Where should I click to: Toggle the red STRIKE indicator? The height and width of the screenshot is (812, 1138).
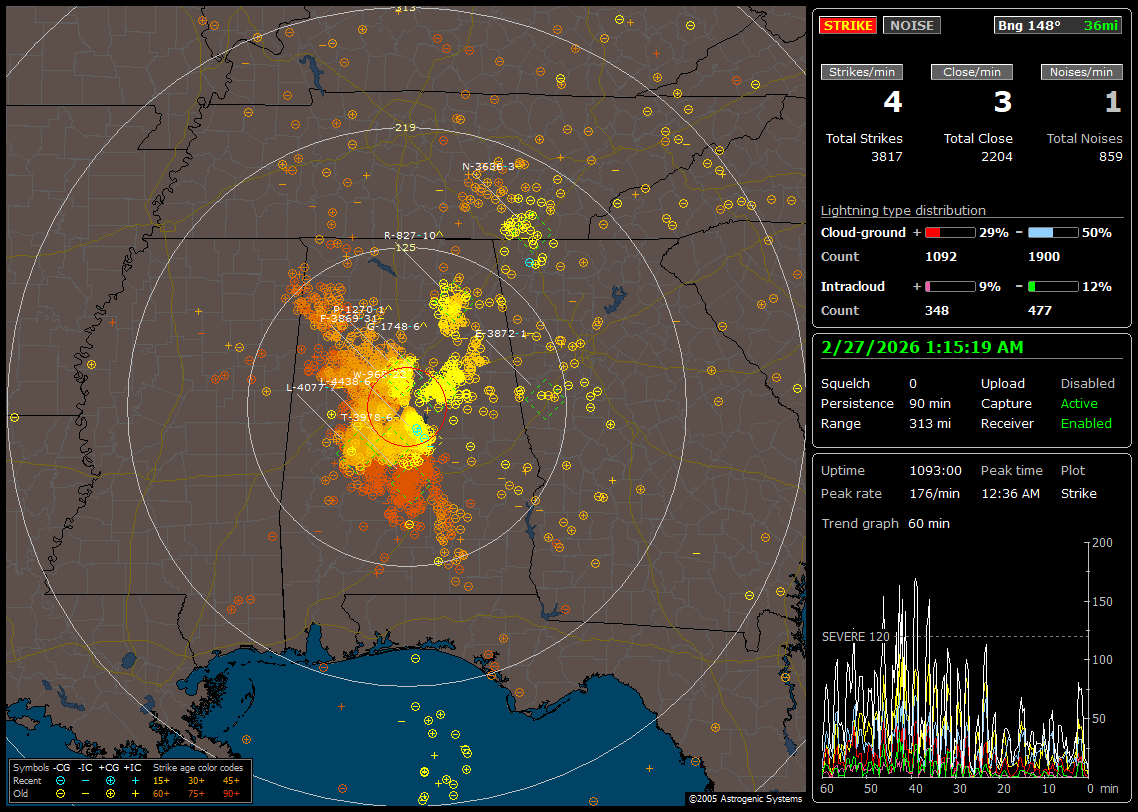pyautogui.click(x=848, y=26)
